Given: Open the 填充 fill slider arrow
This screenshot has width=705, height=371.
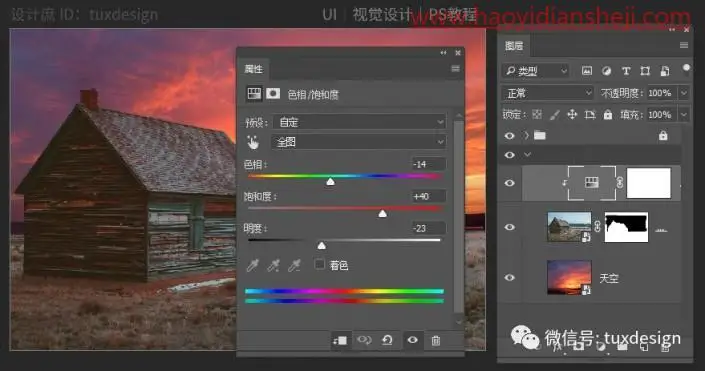Looking at the screenshot, I should point(683,115).
